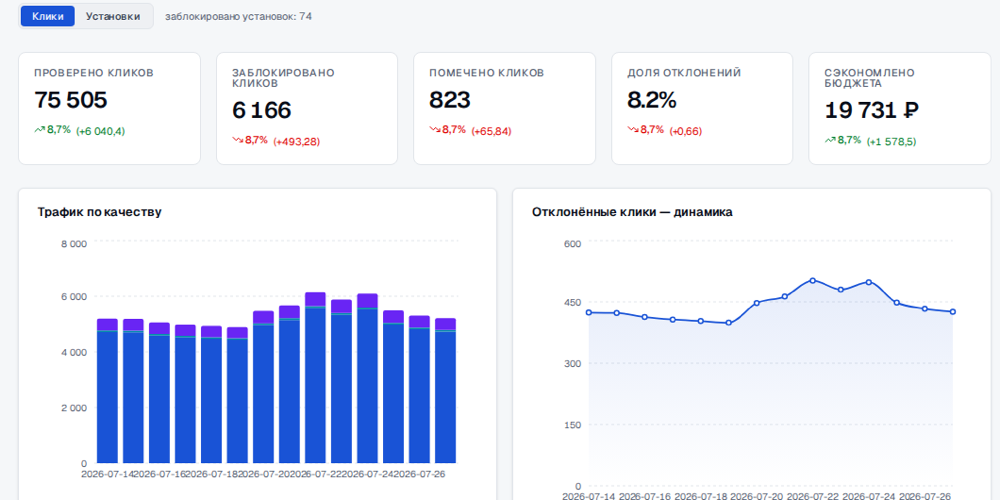Screen dimensions: 1000x500
Task: Click the 450 axis label in line chart
Action: pyautogui.click(x=572, y=303)
